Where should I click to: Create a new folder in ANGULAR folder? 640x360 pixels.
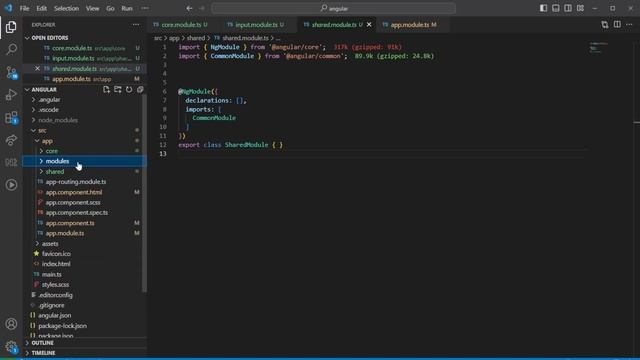coord(118,89)
